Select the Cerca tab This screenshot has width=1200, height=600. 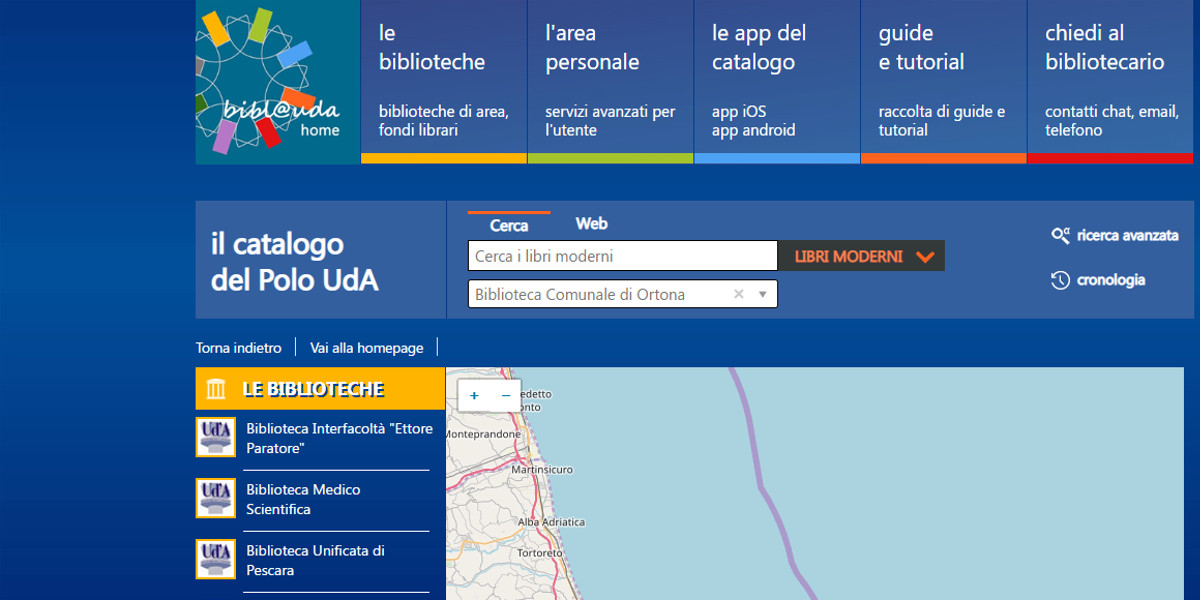[x=508, y=226]
